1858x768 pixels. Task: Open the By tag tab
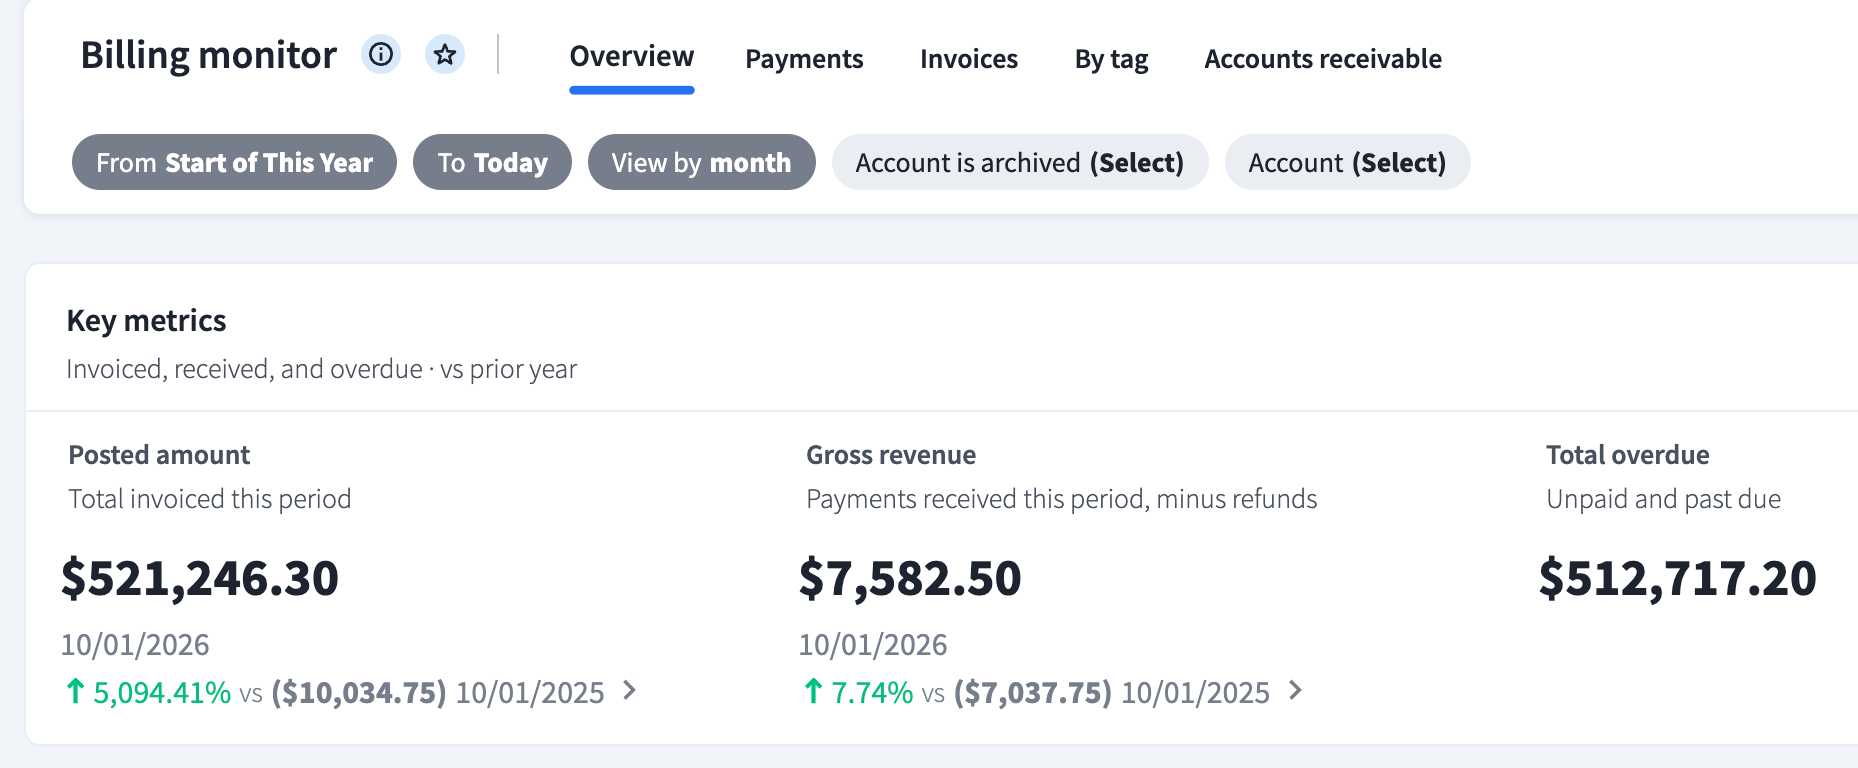point(1111,59)
